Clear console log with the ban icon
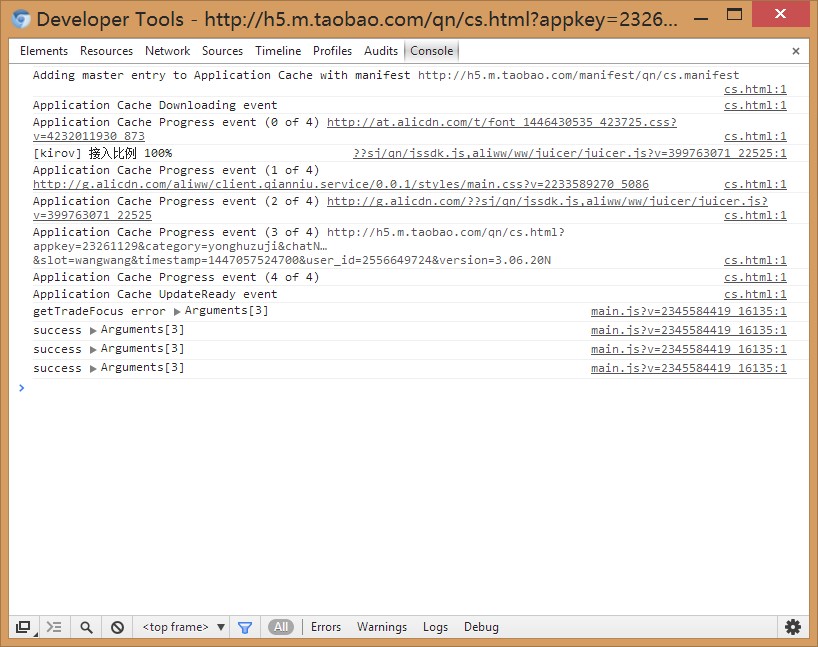818x647 pixels. click(117, 627)
